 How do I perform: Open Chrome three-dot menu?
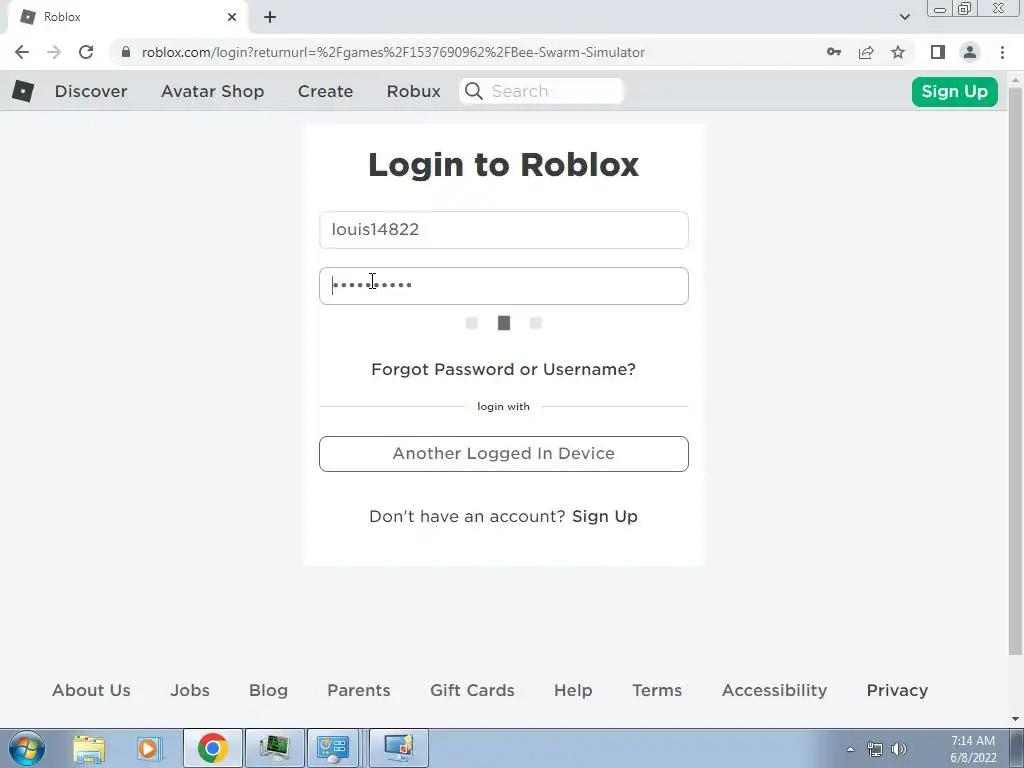tap(1002, 52)
